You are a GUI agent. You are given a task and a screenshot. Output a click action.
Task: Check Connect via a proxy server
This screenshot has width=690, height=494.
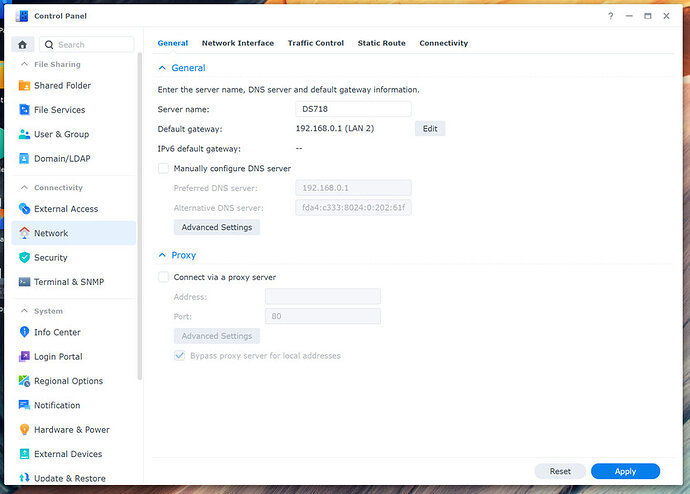[x=163, y=277]
